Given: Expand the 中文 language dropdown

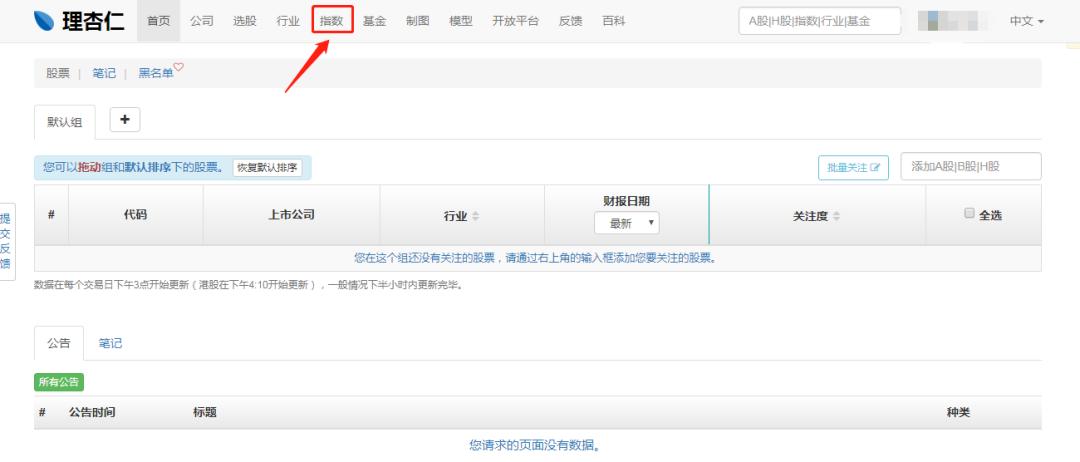Looking at the screenshot, I should point(1026,21).
